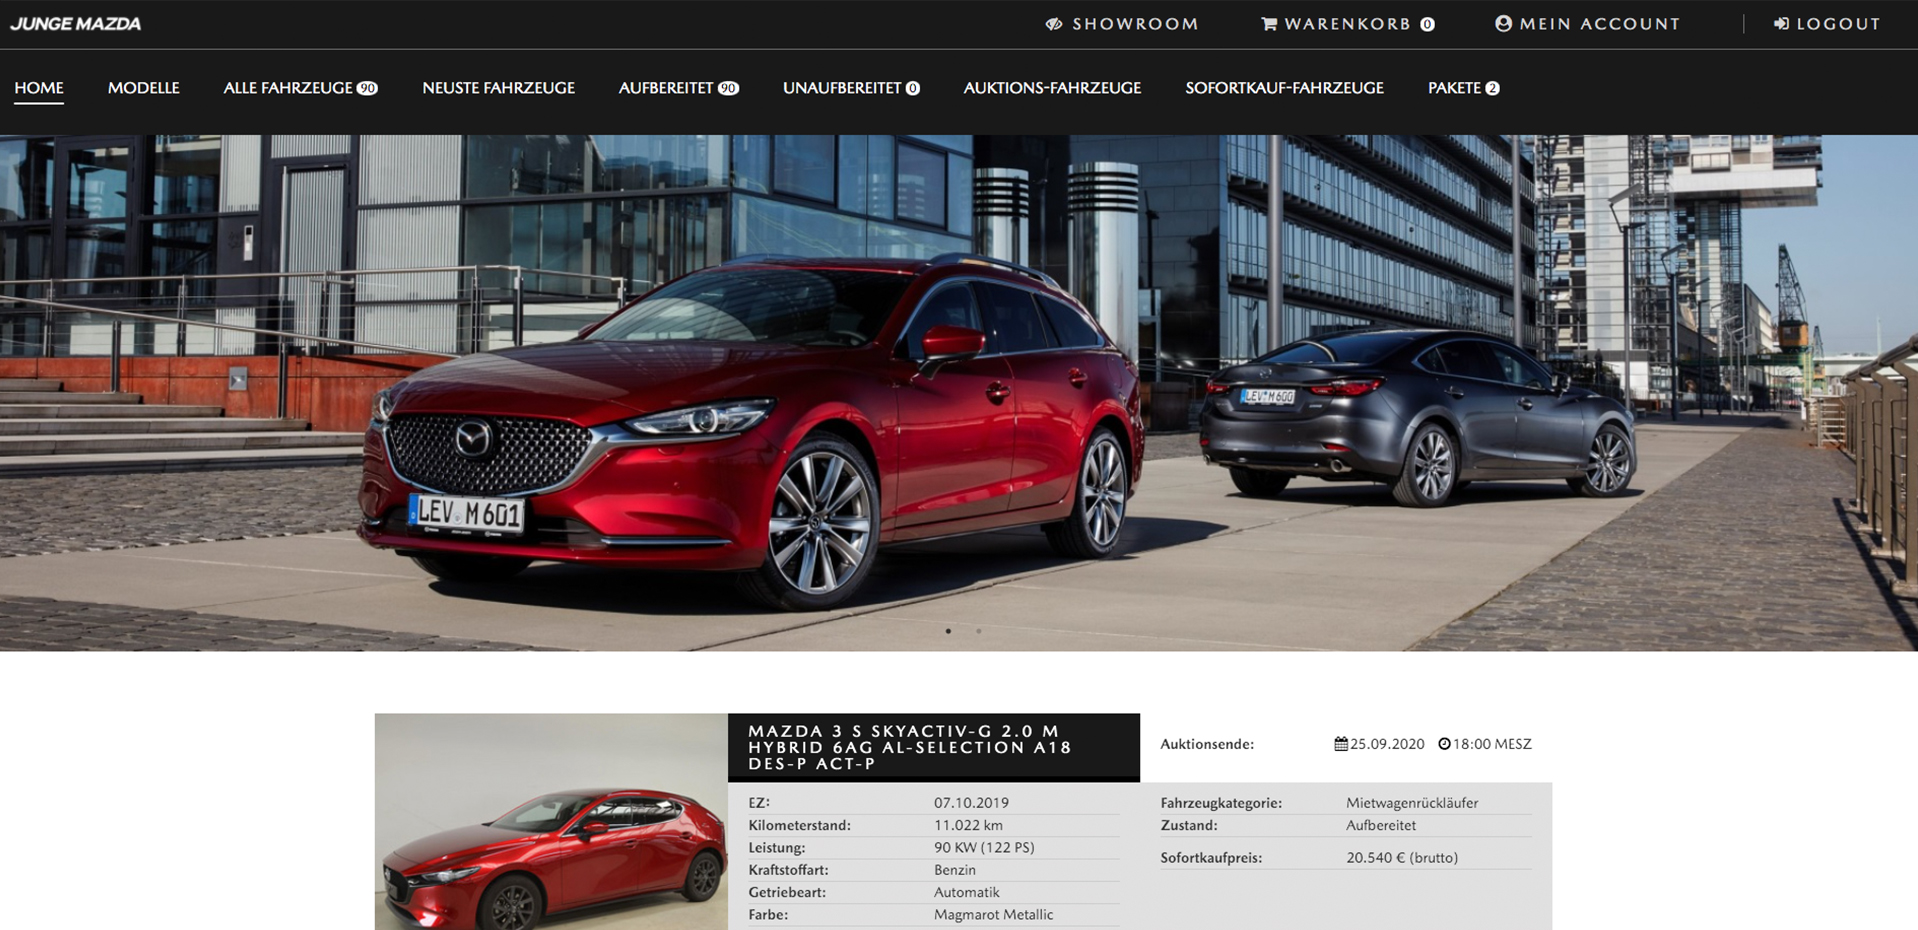Image resolution: width=1918 pixels, height=930 pixels.
Task: Click the Warenkorb shopping cart icon
Action: (x=1269, y=24)
